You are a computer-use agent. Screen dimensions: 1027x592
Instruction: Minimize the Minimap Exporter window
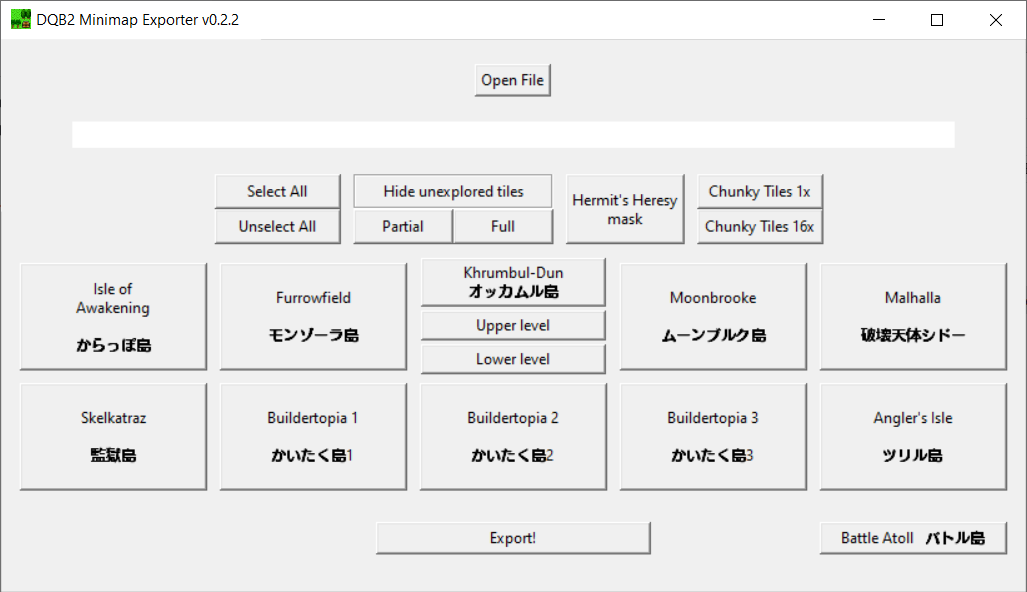coord(879,20)
